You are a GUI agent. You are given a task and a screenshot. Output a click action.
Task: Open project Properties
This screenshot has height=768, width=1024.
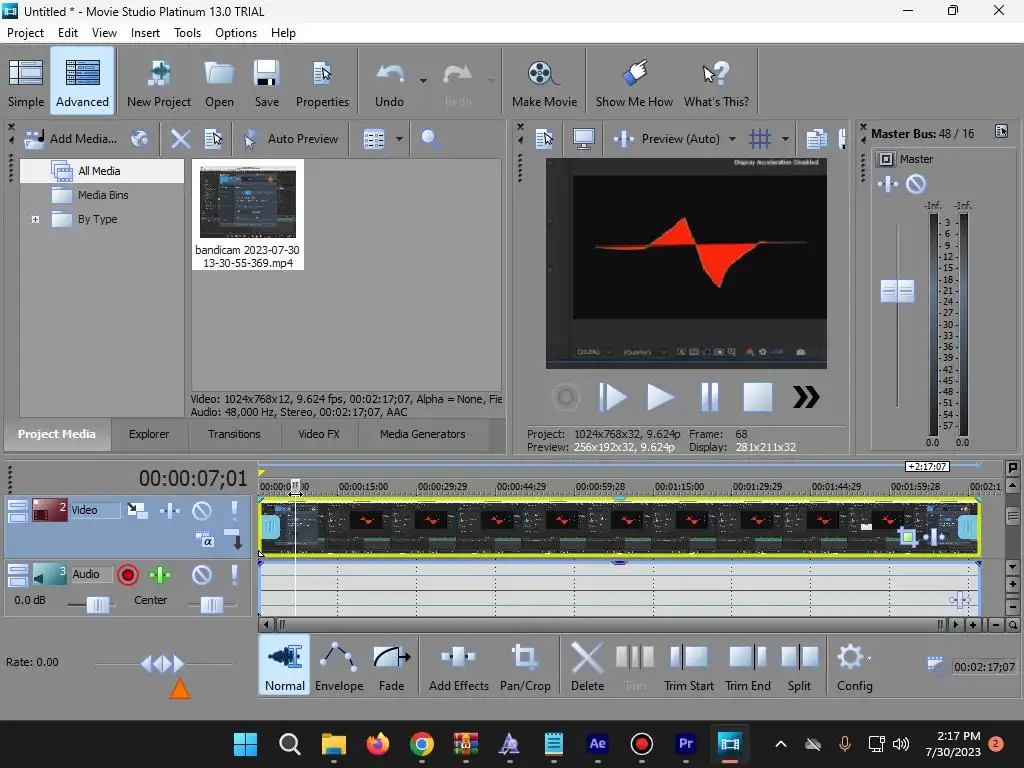322,83
